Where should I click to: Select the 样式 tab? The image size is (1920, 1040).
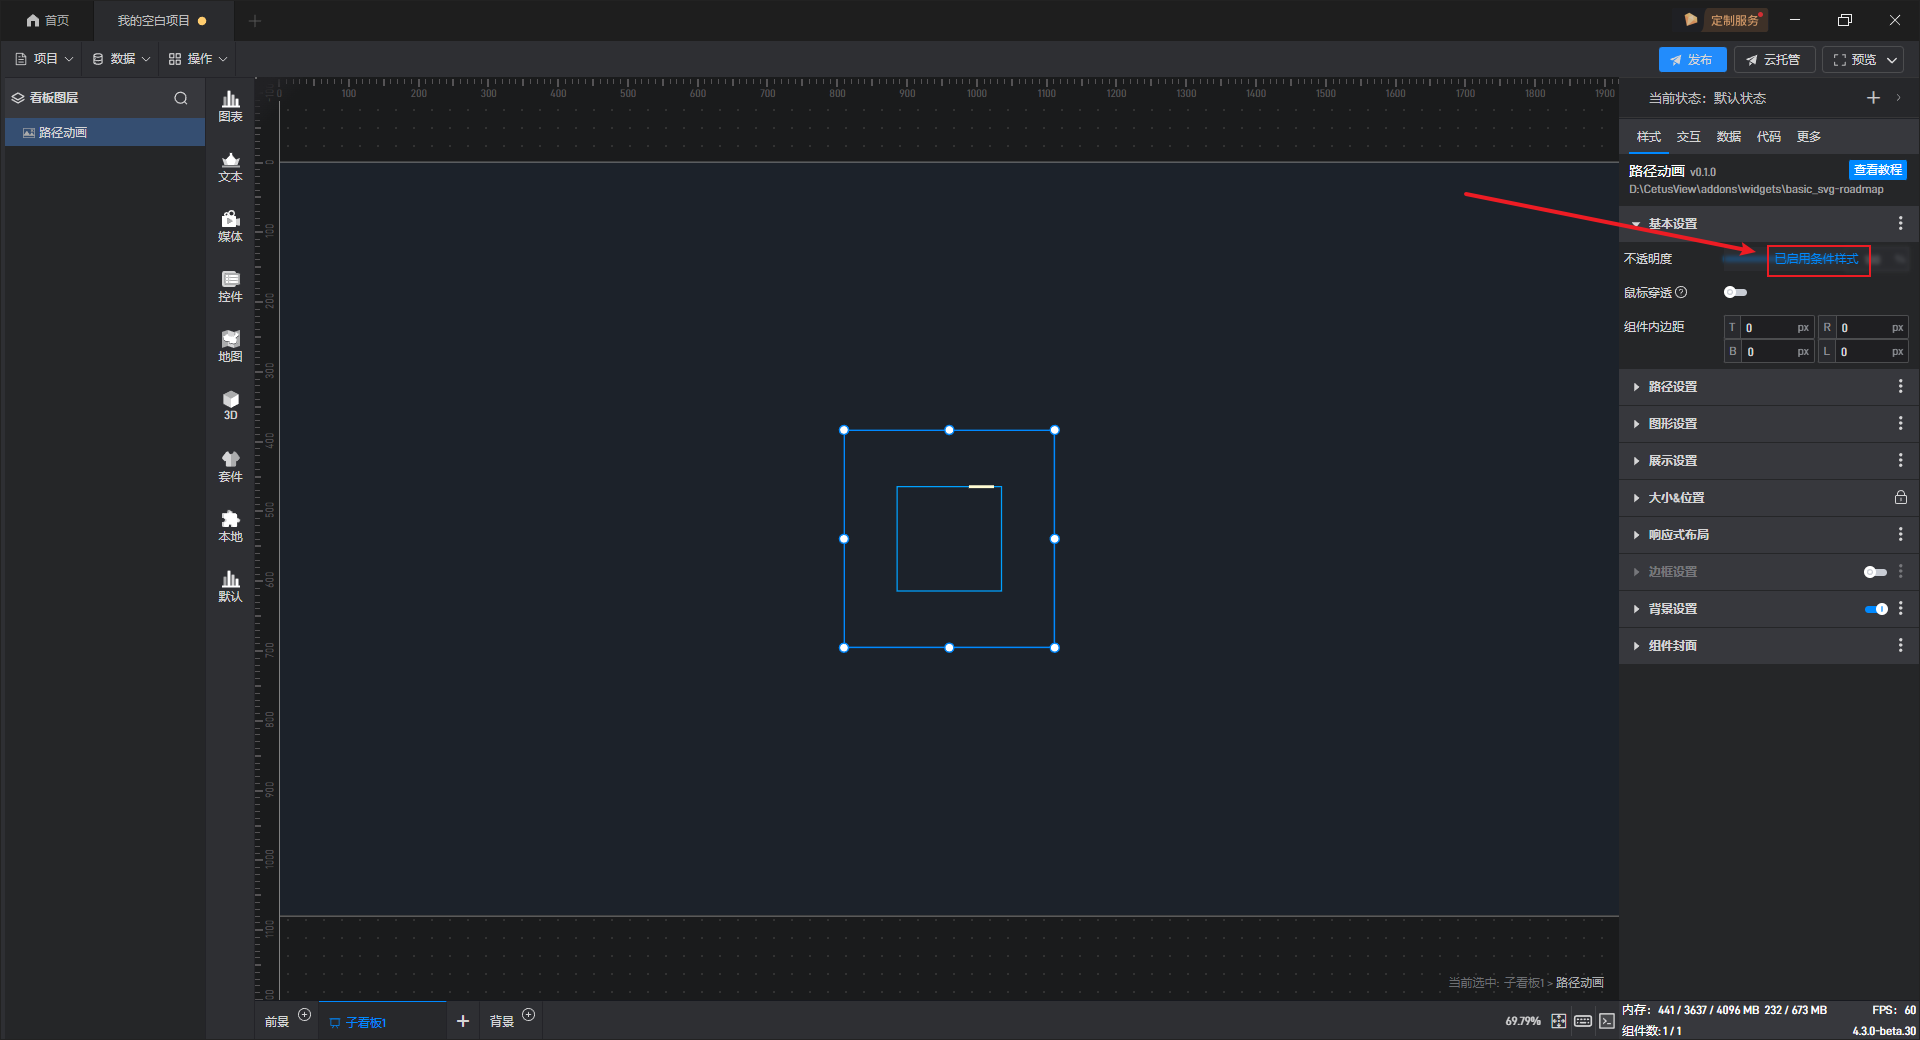click(x=1648, y=137)
